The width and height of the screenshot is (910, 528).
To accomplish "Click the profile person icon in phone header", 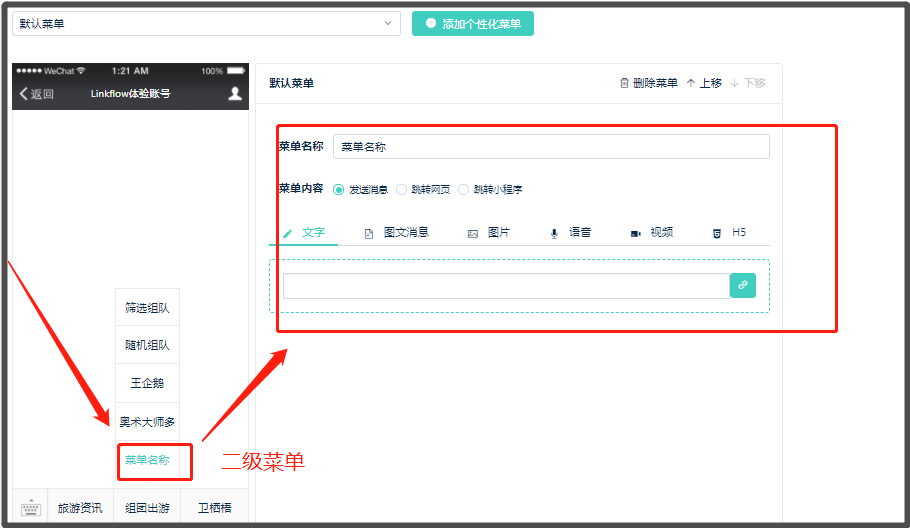I will 234,93.
